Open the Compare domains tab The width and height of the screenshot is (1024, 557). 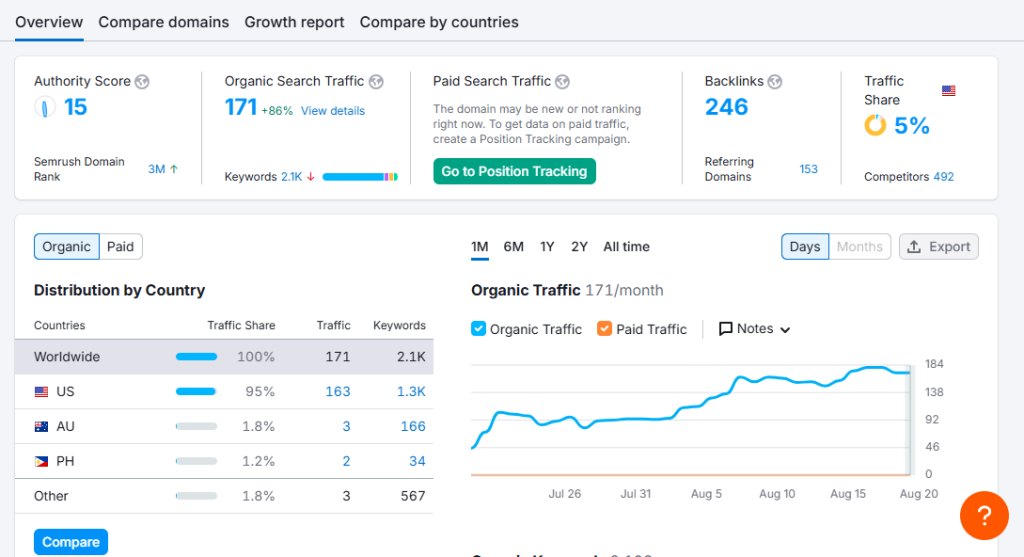(163, 22)
